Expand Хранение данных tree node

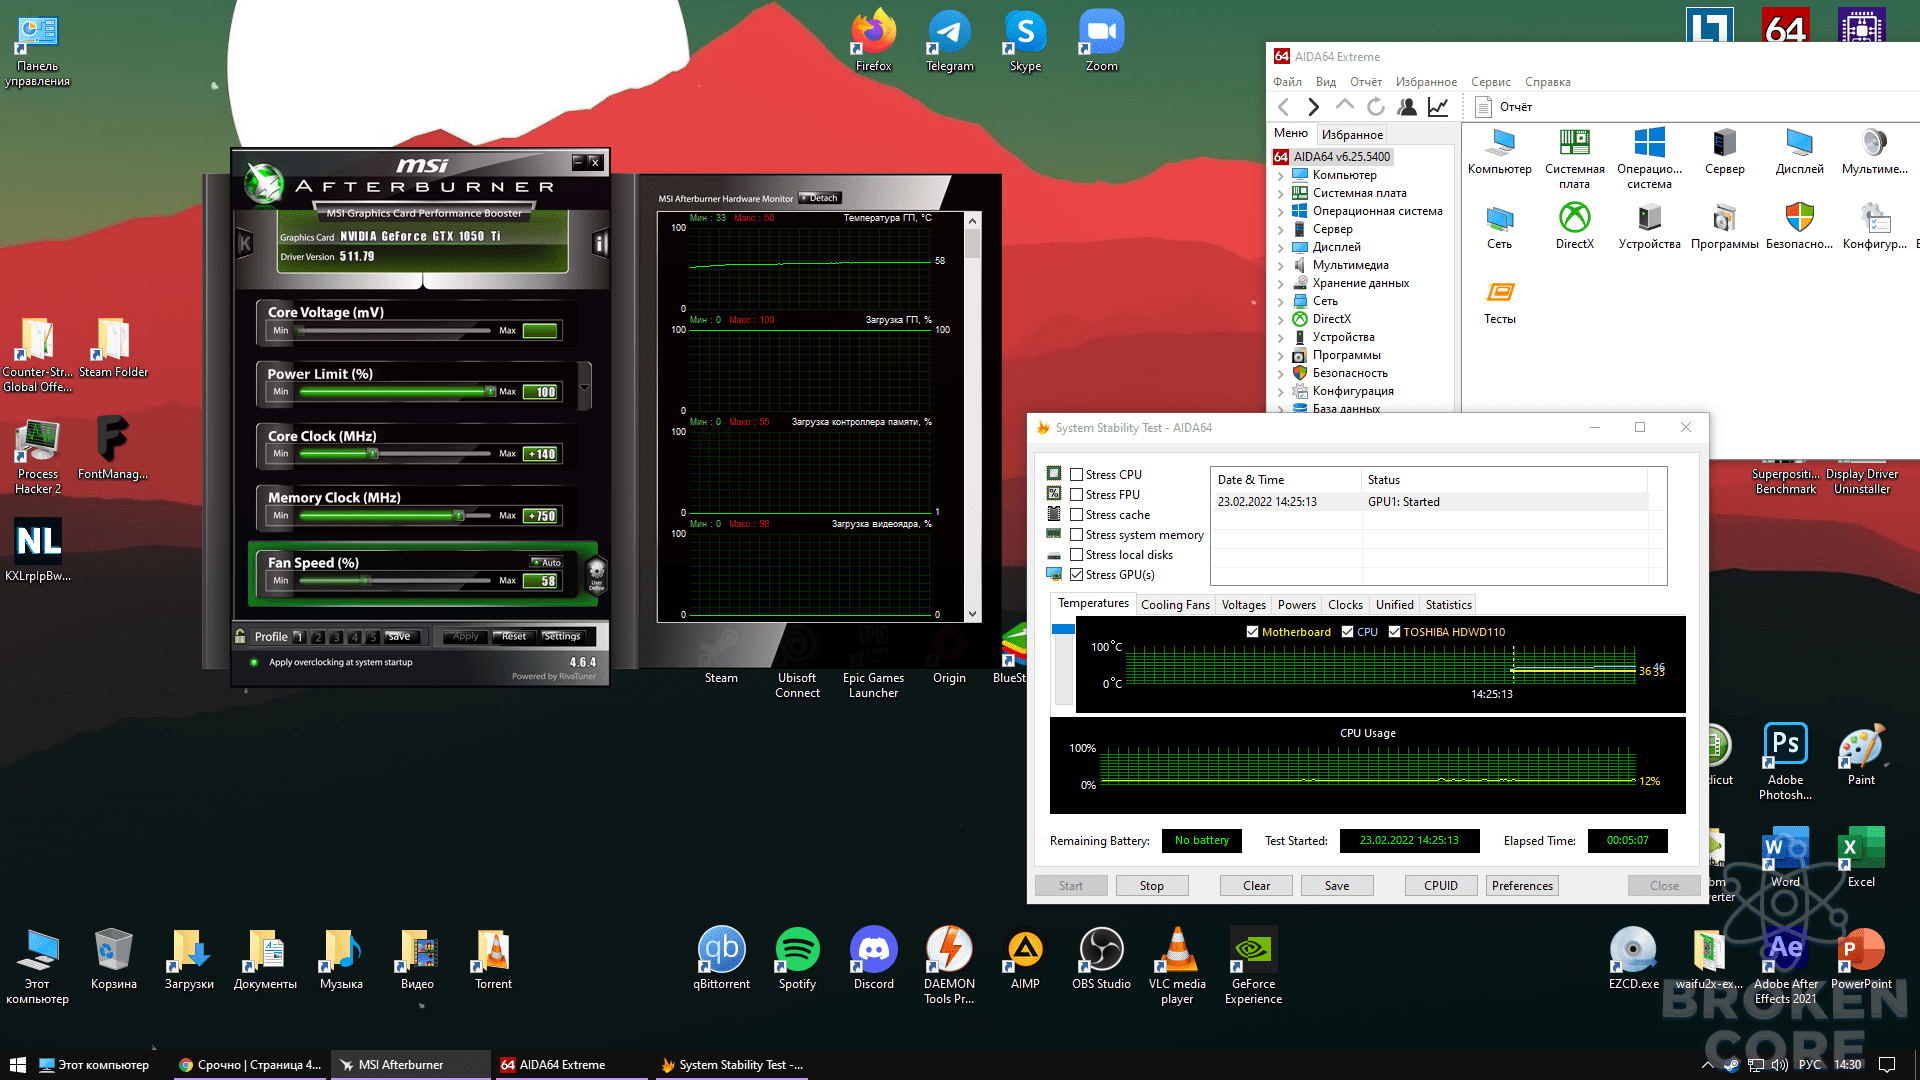click(x=1281, y=283)
